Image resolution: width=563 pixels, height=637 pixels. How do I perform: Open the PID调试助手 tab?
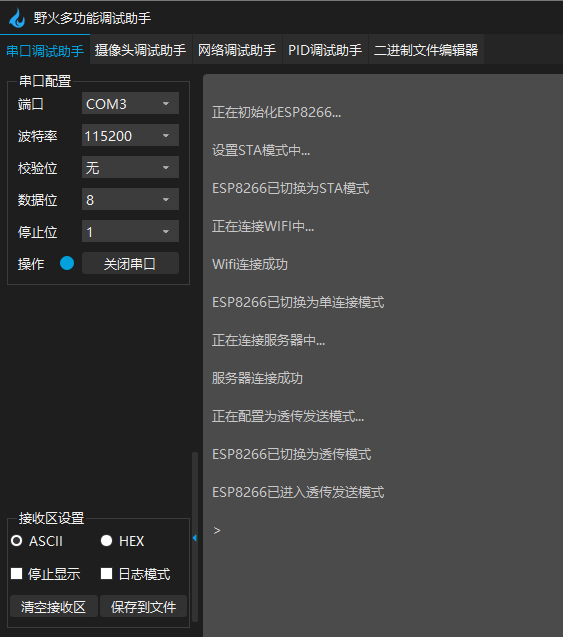click(325, 50)
